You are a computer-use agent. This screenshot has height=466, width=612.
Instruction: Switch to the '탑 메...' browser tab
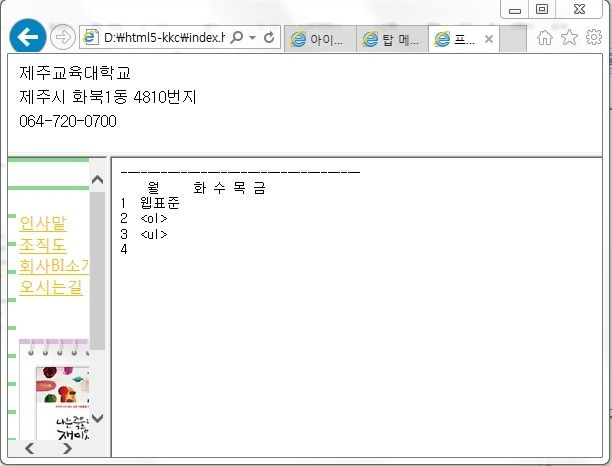[x=392, y=39]
